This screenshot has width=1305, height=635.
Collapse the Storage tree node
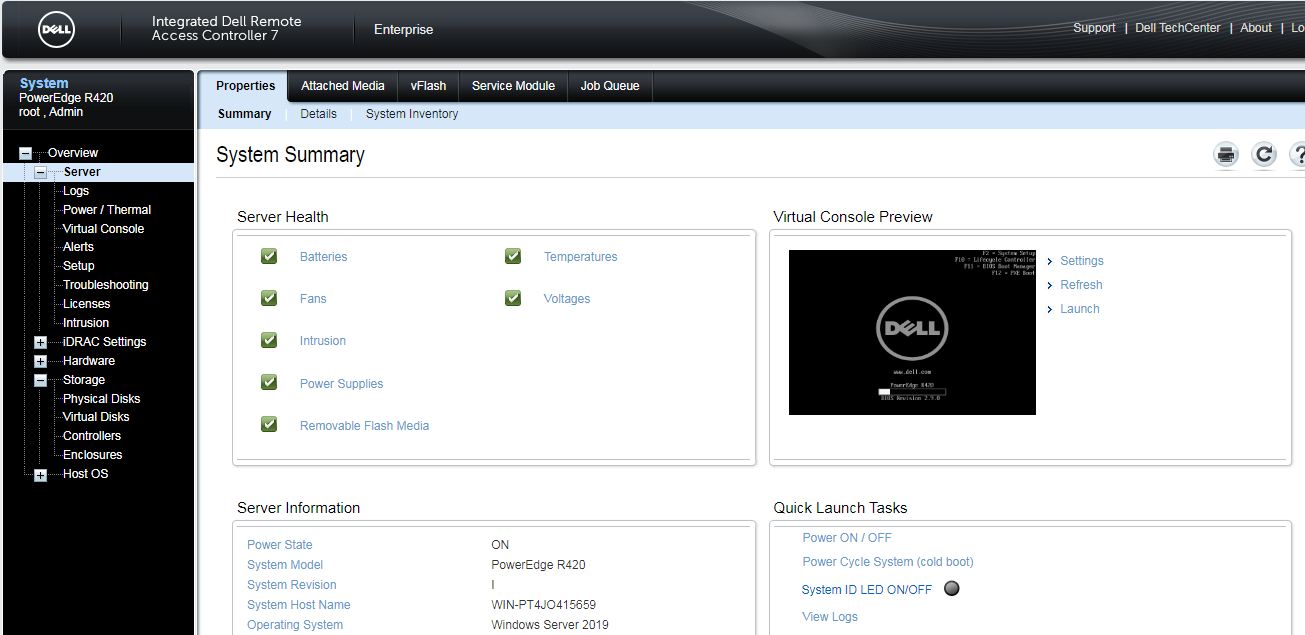38,379
